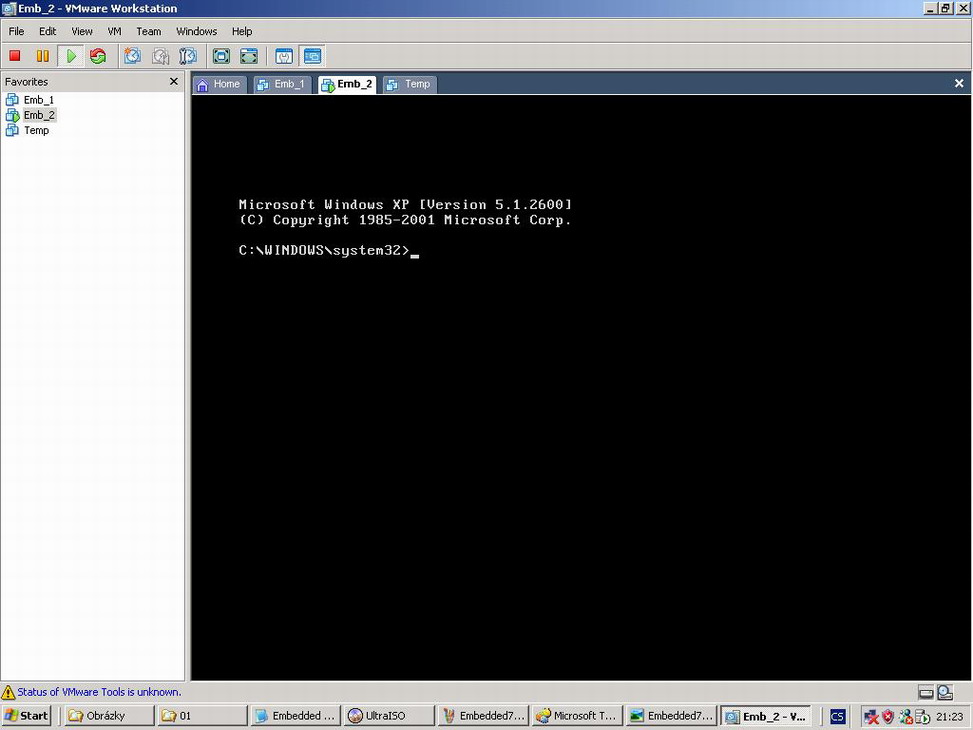Open the Windows menu

196,31
